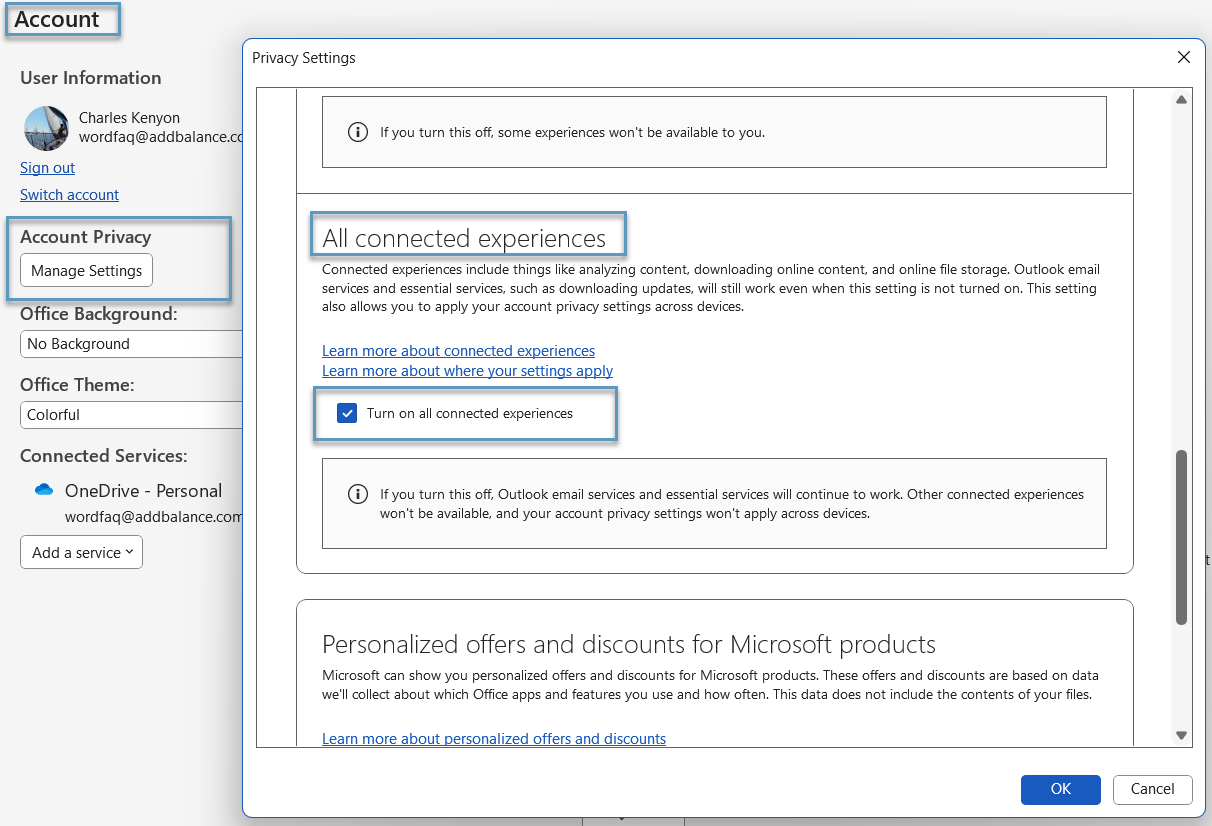The width and height of the screenshot is (1212, 826).
Task: Click info icon beside 'some experiences won't be available'
Action: point(357,132)
